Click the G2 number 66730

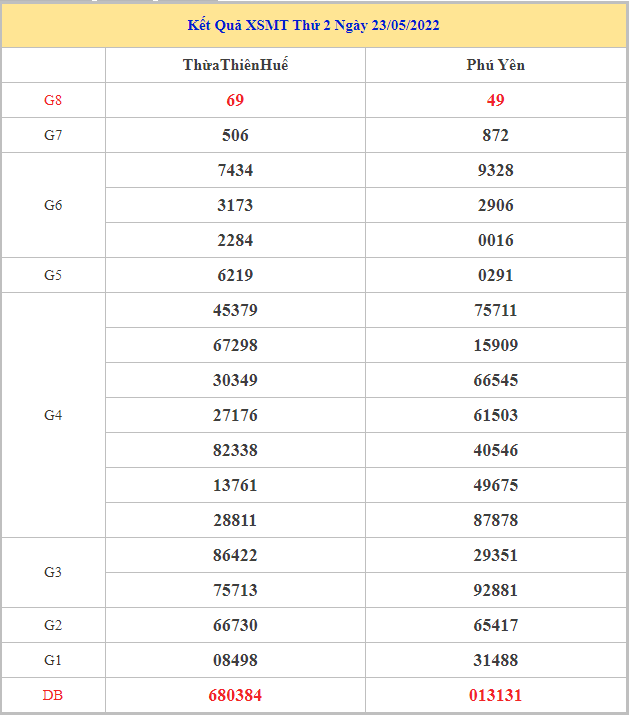click(235, 625)
